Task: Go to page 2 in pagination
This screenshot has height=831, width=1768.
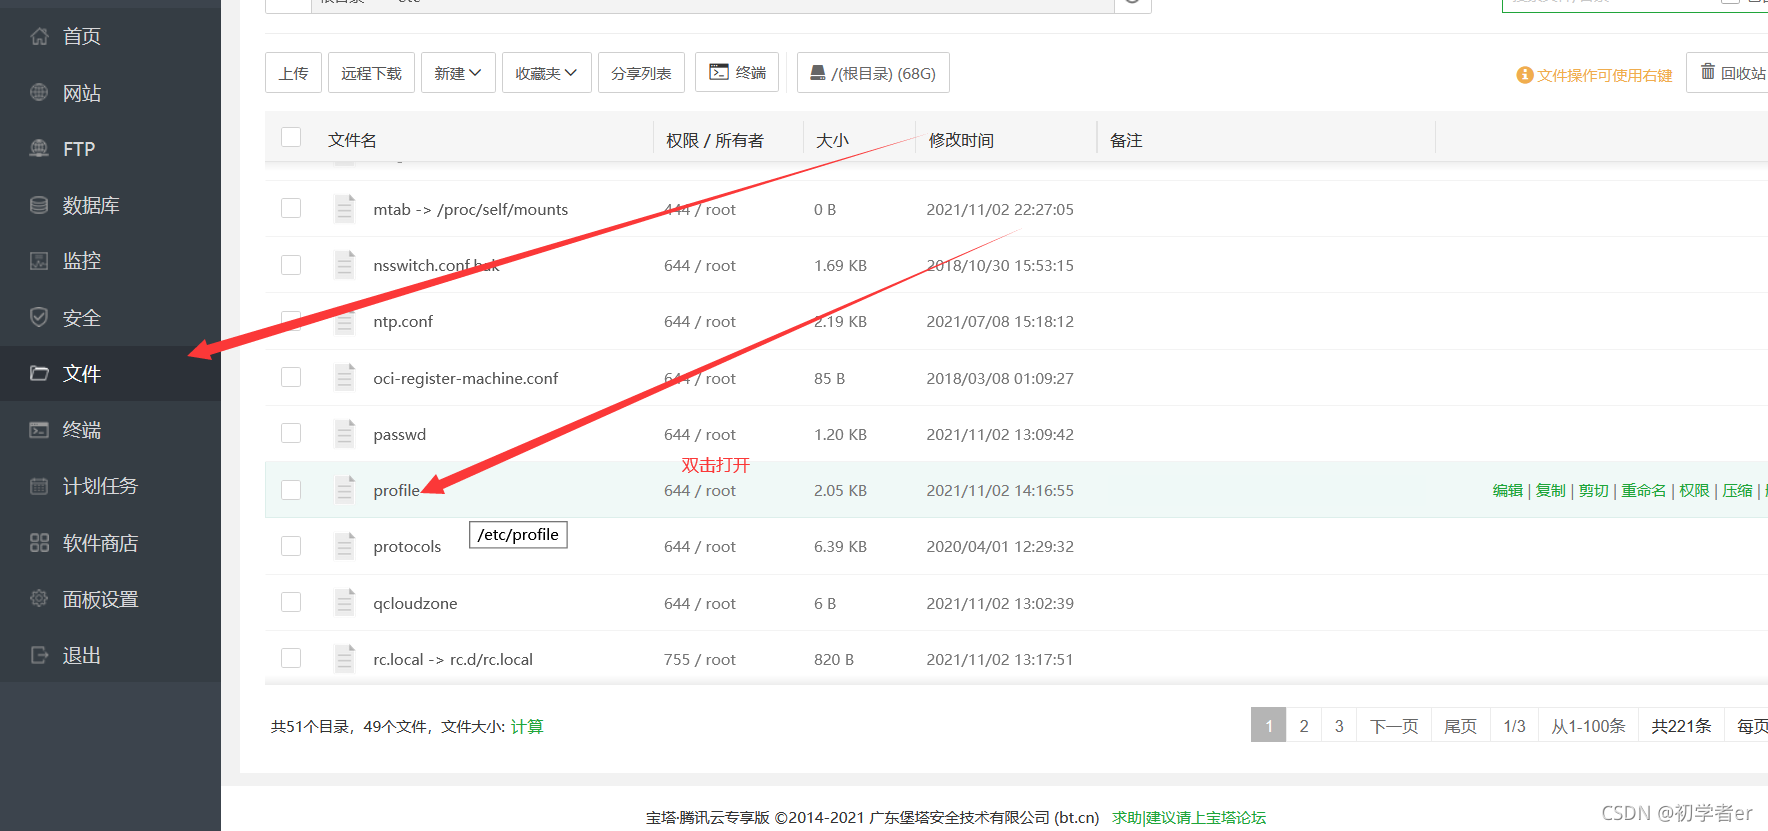Action: coord(1304,725)
